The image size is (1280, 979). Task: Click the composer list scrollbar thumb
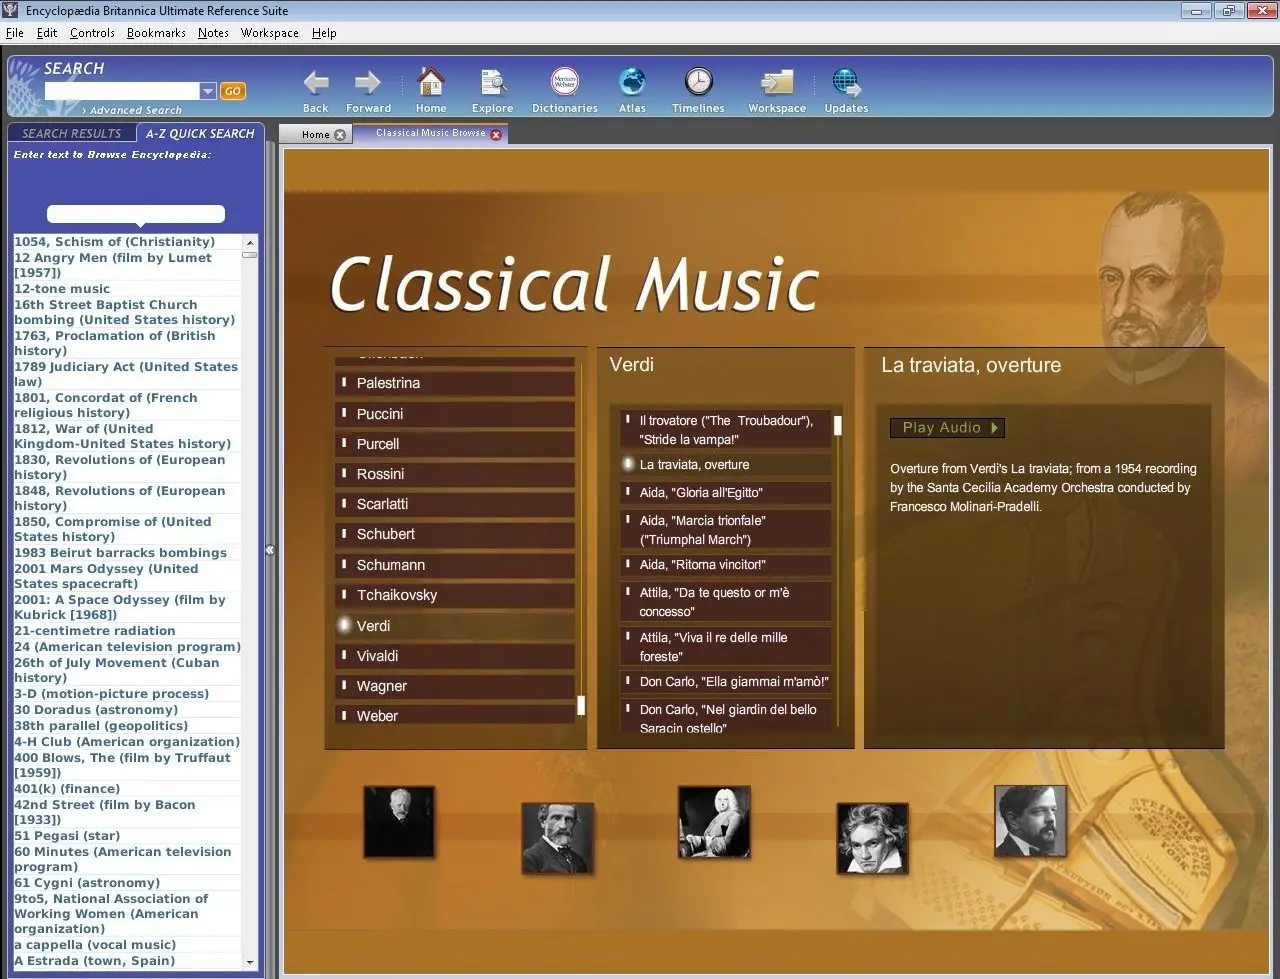point(581,706)
